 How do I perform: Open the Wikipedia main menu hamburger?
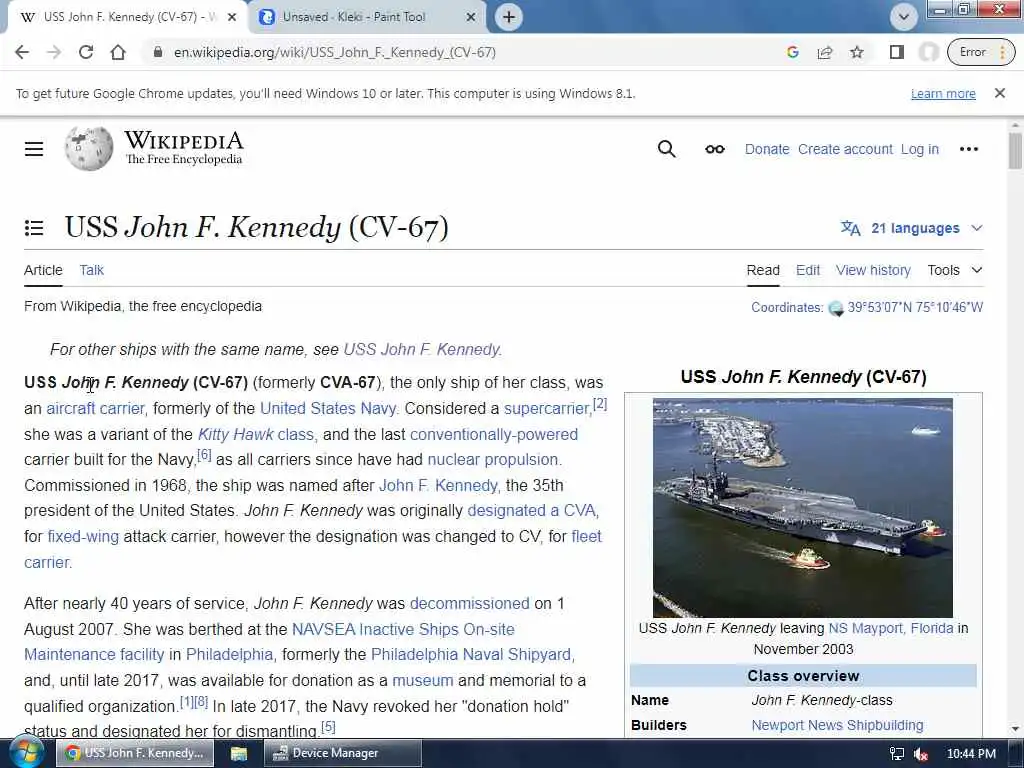[x=34, y=149]
